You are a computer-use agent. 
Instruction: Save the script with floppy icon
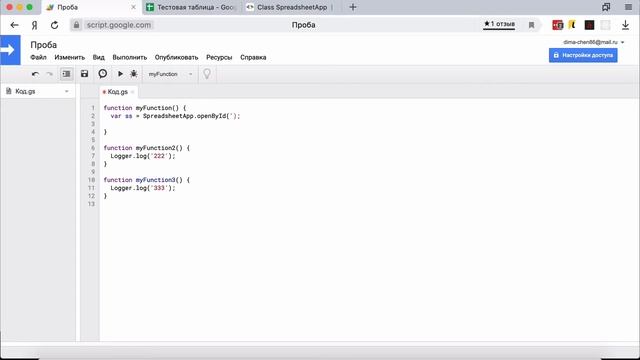(x=84, y=74)
